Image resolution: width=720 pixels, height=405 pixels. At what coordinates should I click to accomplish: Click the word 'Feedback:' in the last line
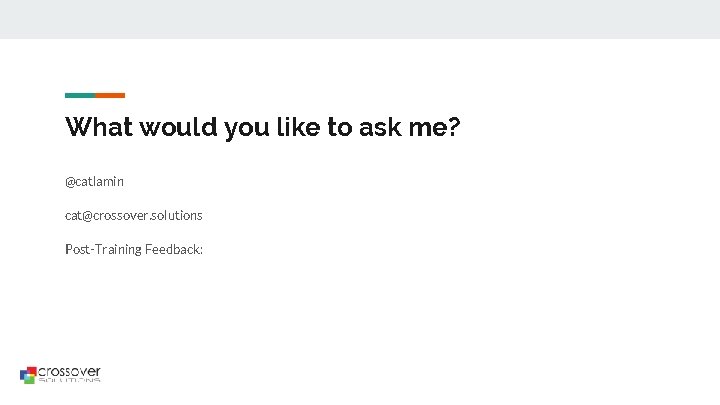tap(173, 248)
